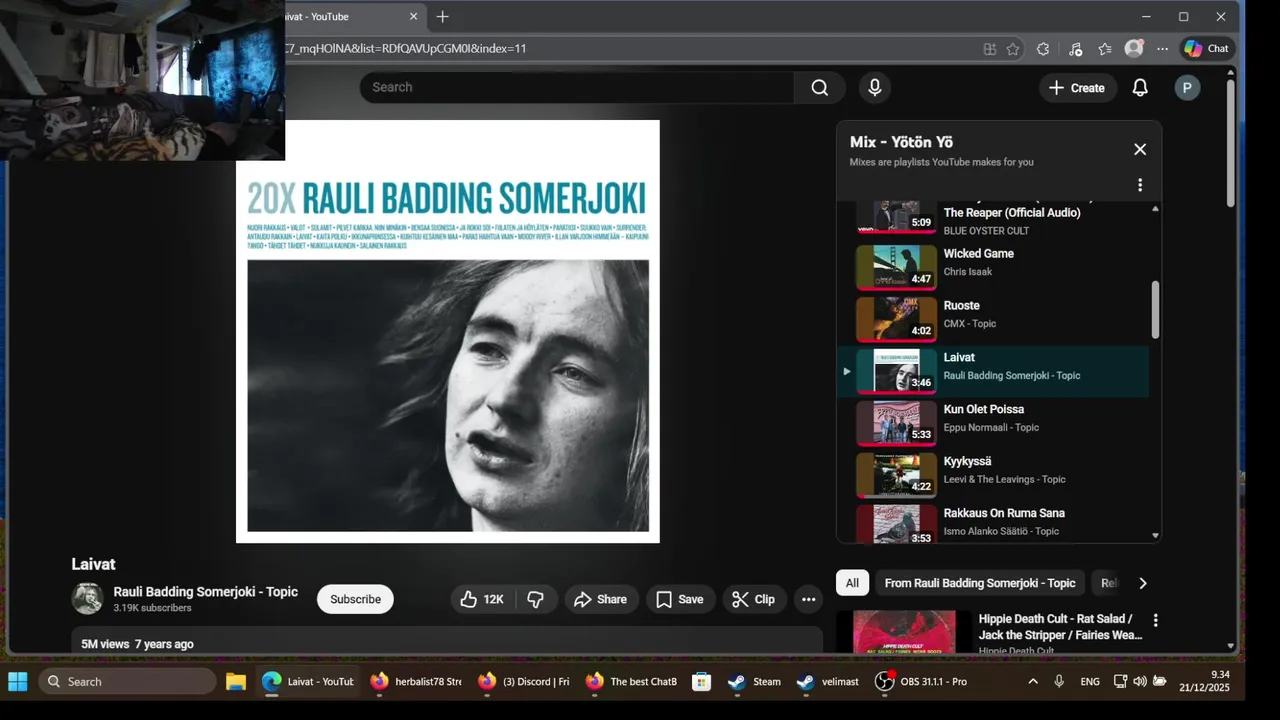This screenshot has width=1280, height=720.
Task: Play Wicked Game by Chris Isaak
Action: [993, 266]
